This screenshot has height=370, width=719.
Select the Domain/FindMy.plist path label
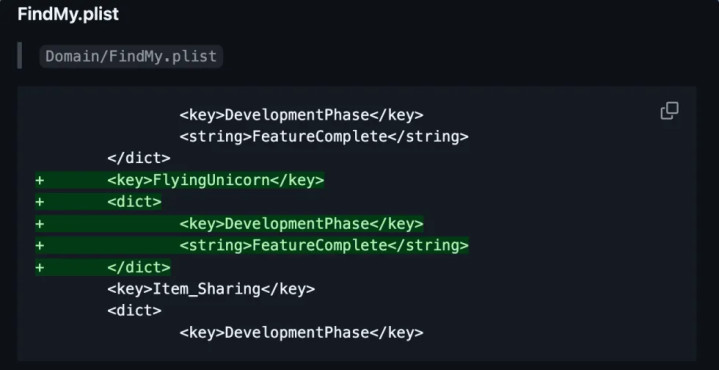(x=131, y=56)
